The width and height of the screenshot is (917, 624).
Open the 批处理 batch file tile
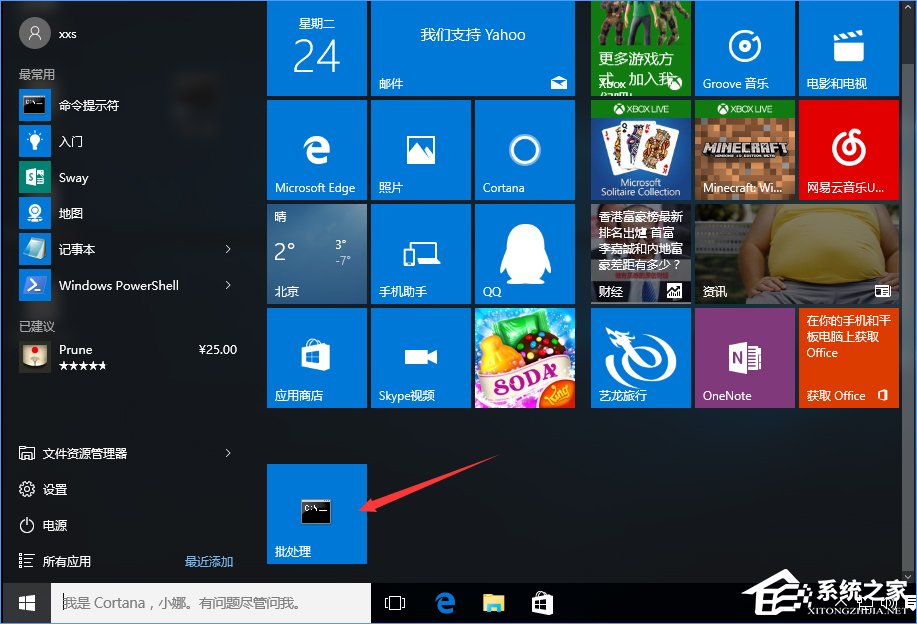[x=316, y=514]
